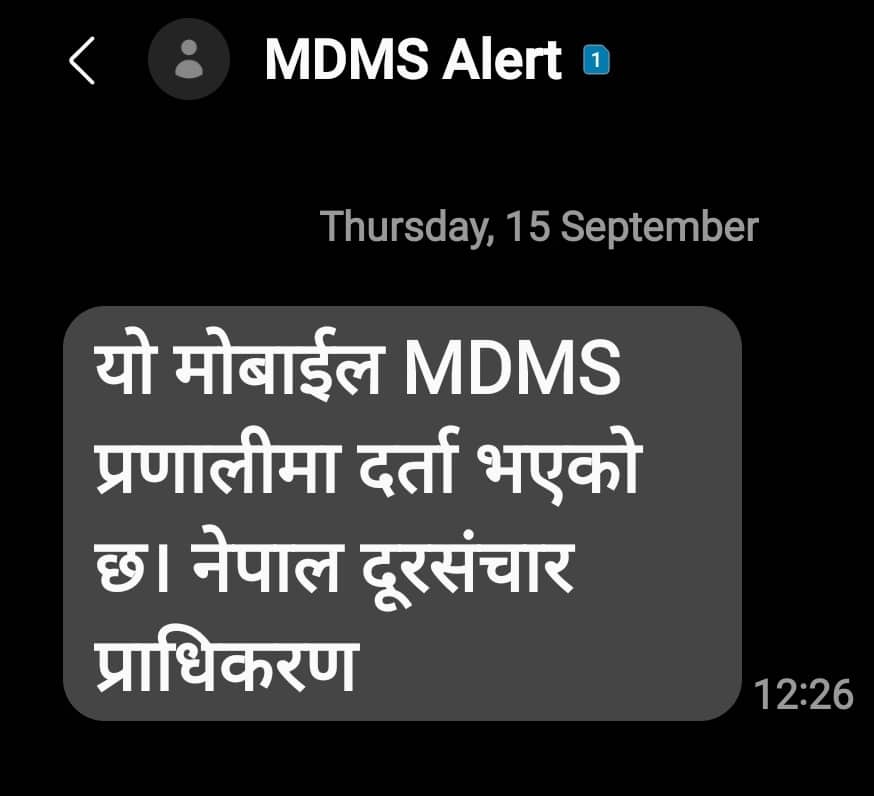Image resolution: width=874 pixels, height=796 pixels.
Task: Open the contact avatar profile icon
Action: (x=188, y=59)
